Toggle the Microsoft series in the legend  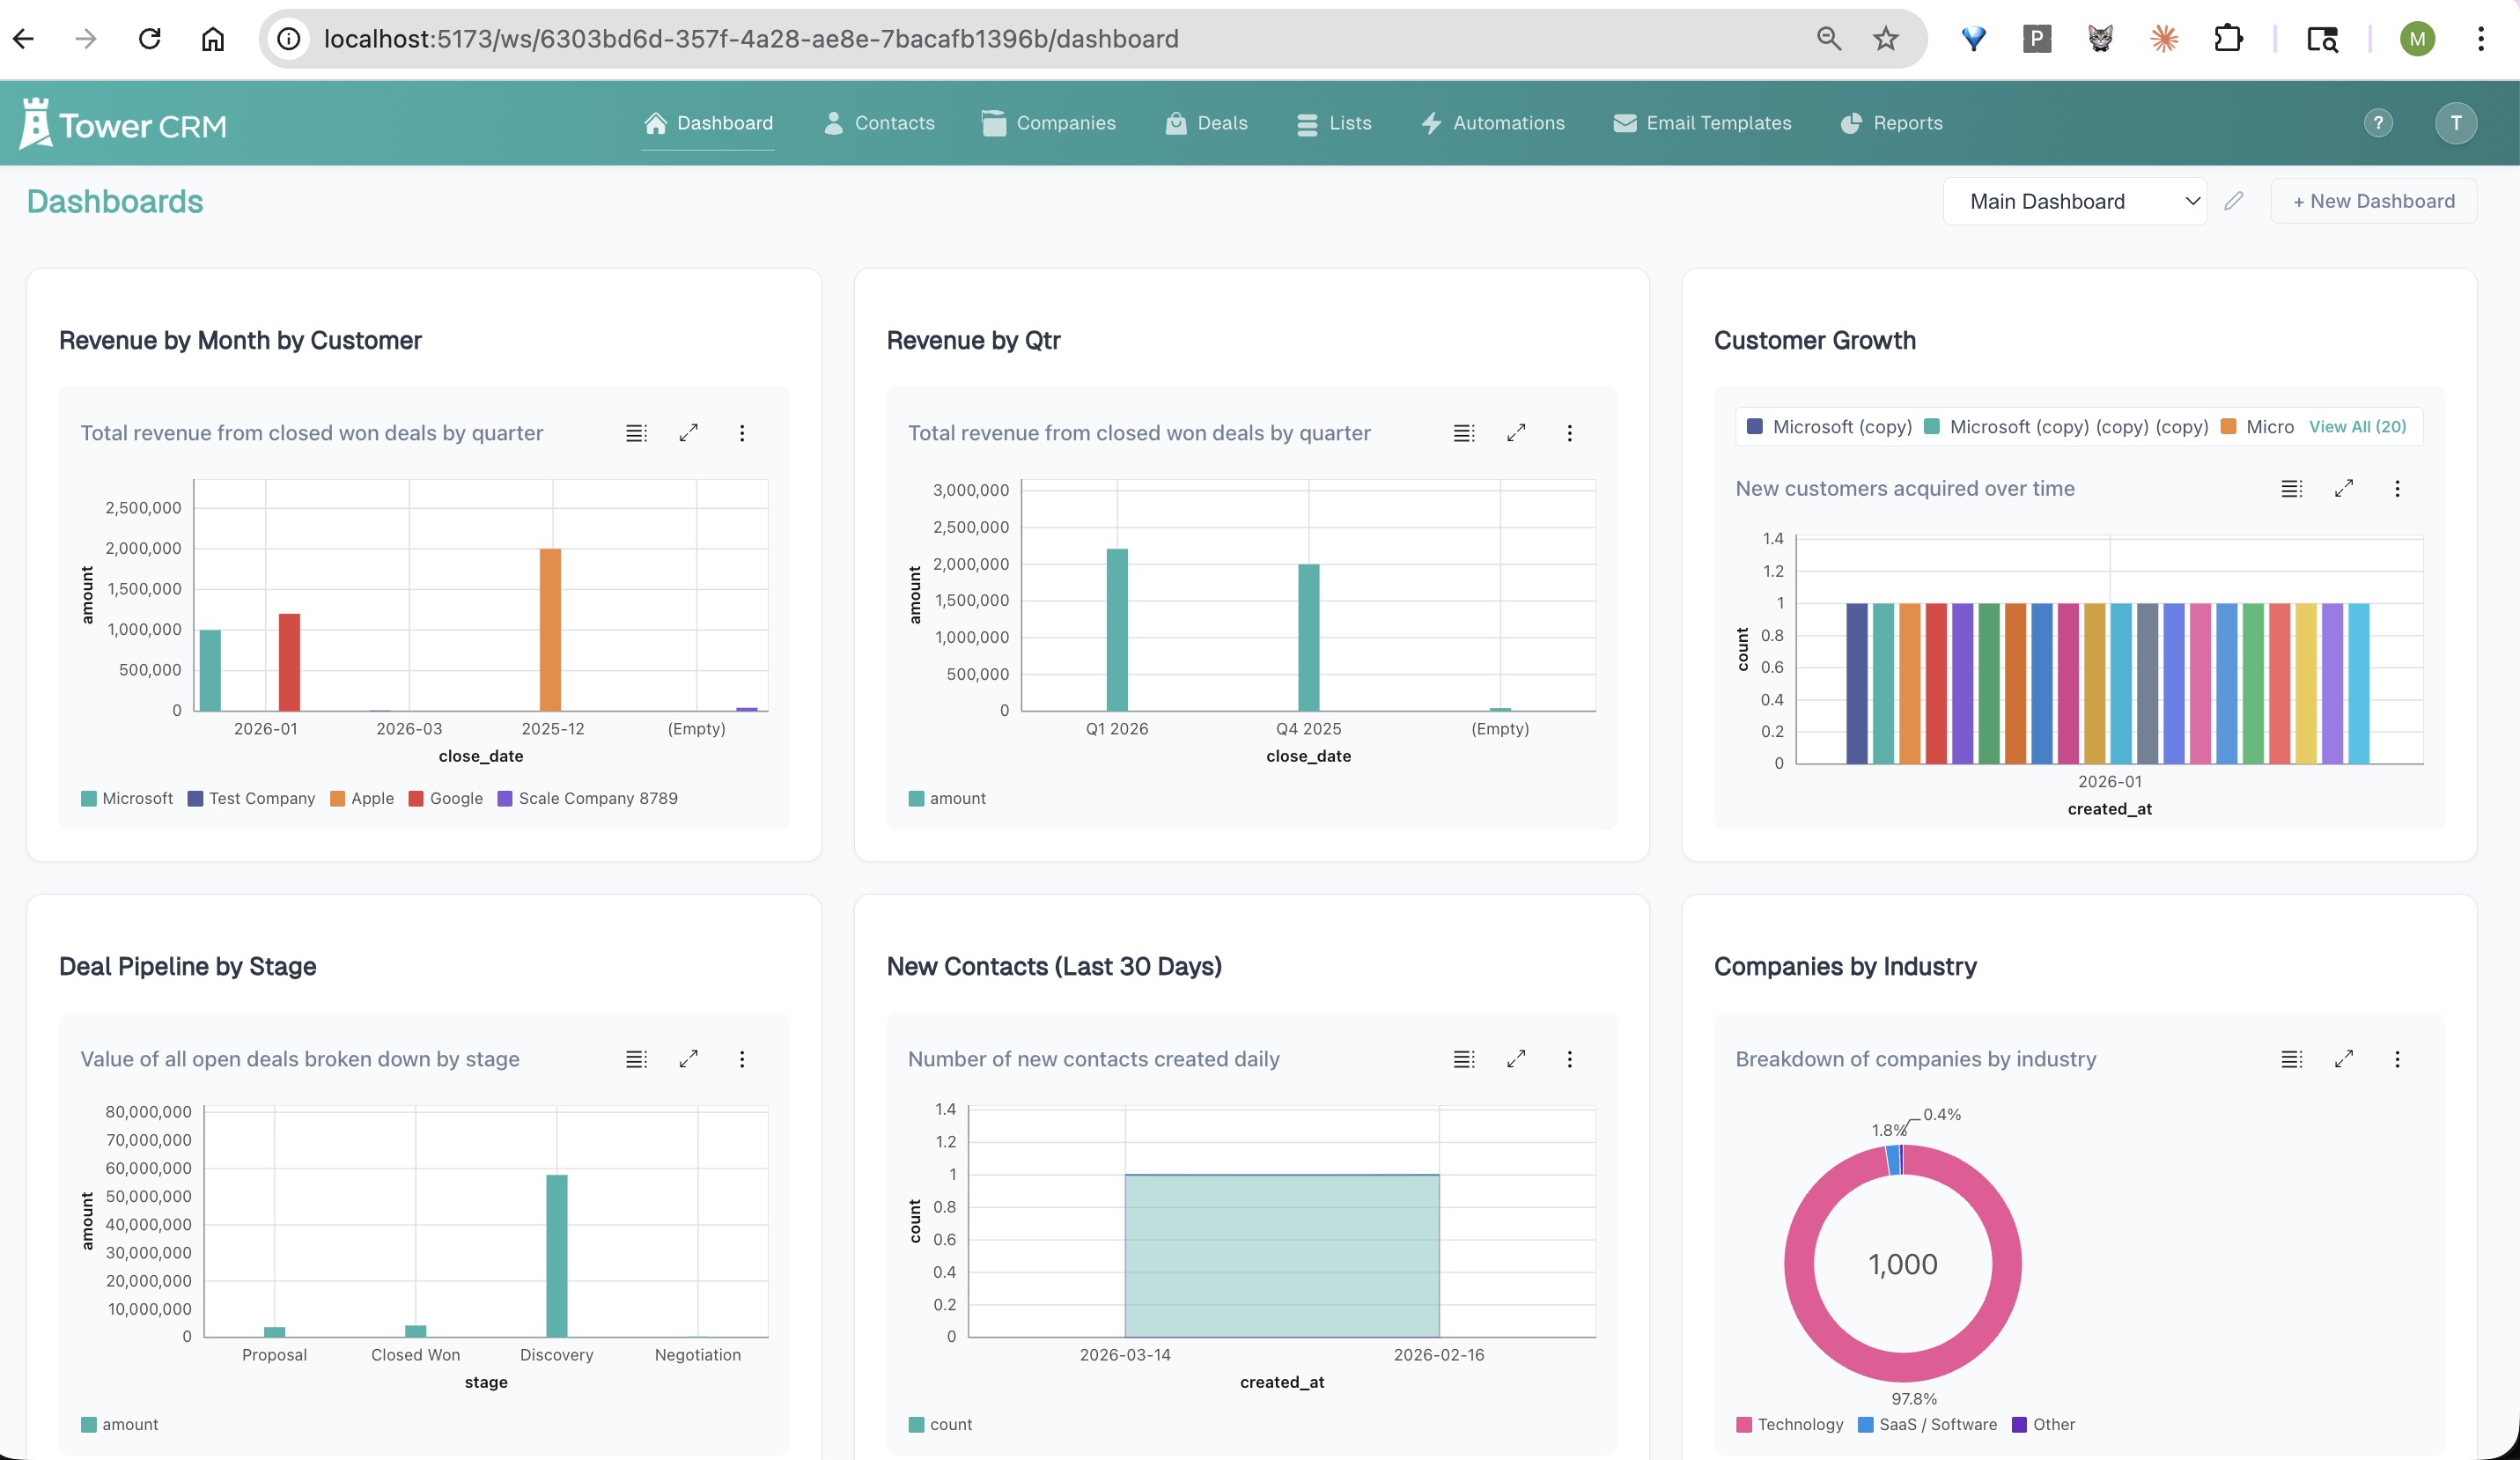[x=127, y=798]
